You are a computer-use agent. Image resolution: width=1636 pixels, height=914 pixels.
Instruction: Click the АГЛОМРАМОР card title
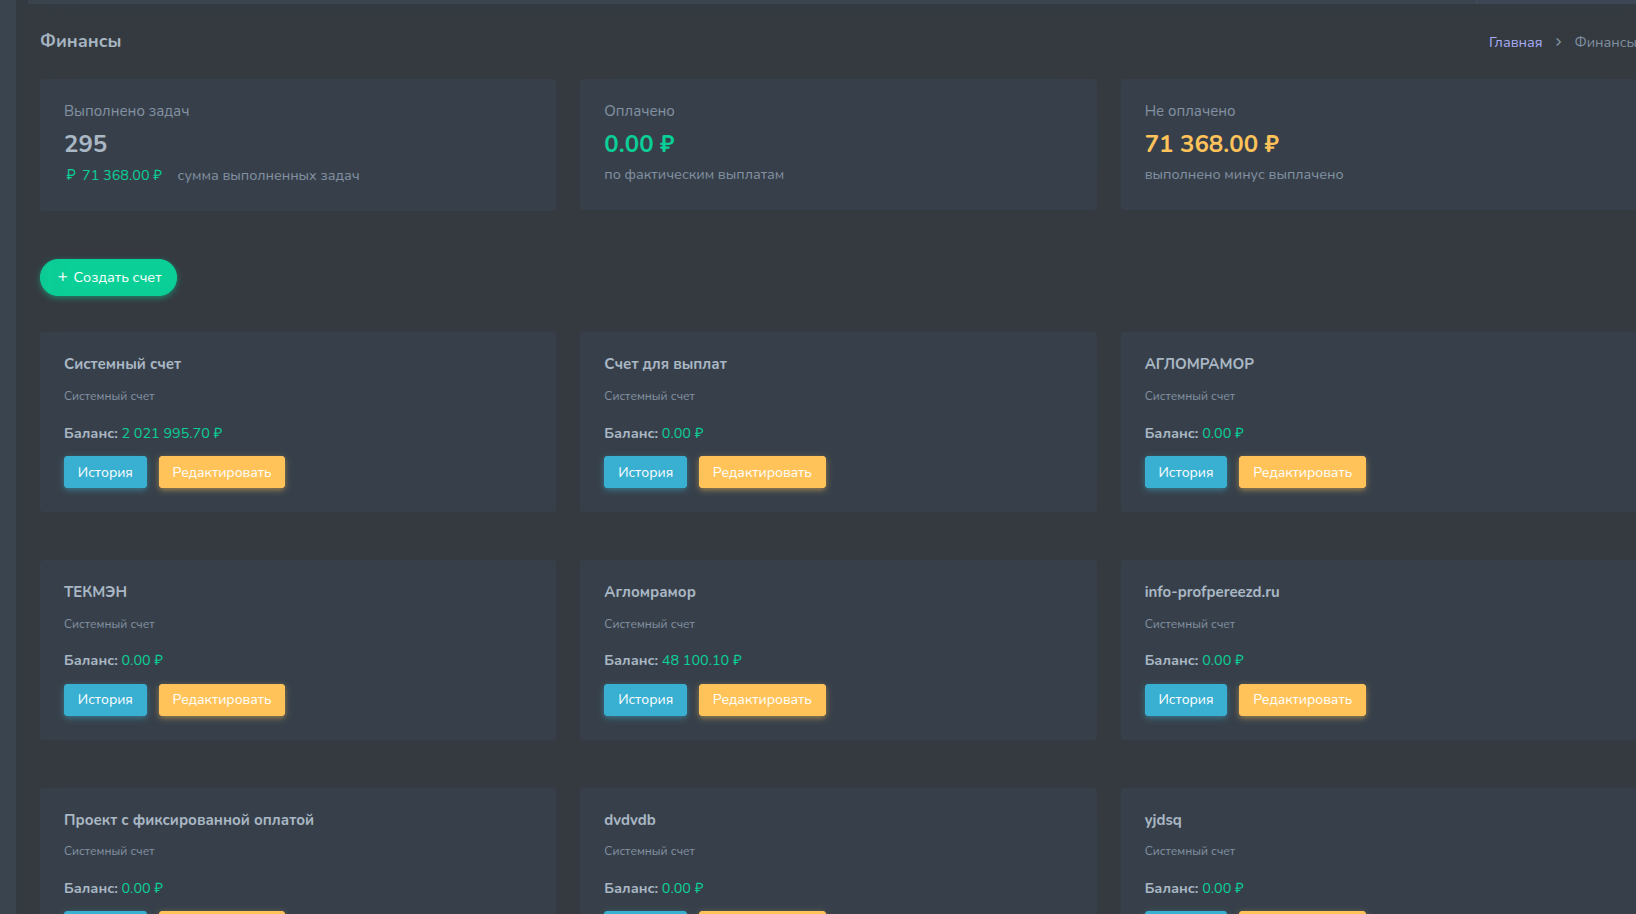pyautogui.click(x=1199, y=364)
